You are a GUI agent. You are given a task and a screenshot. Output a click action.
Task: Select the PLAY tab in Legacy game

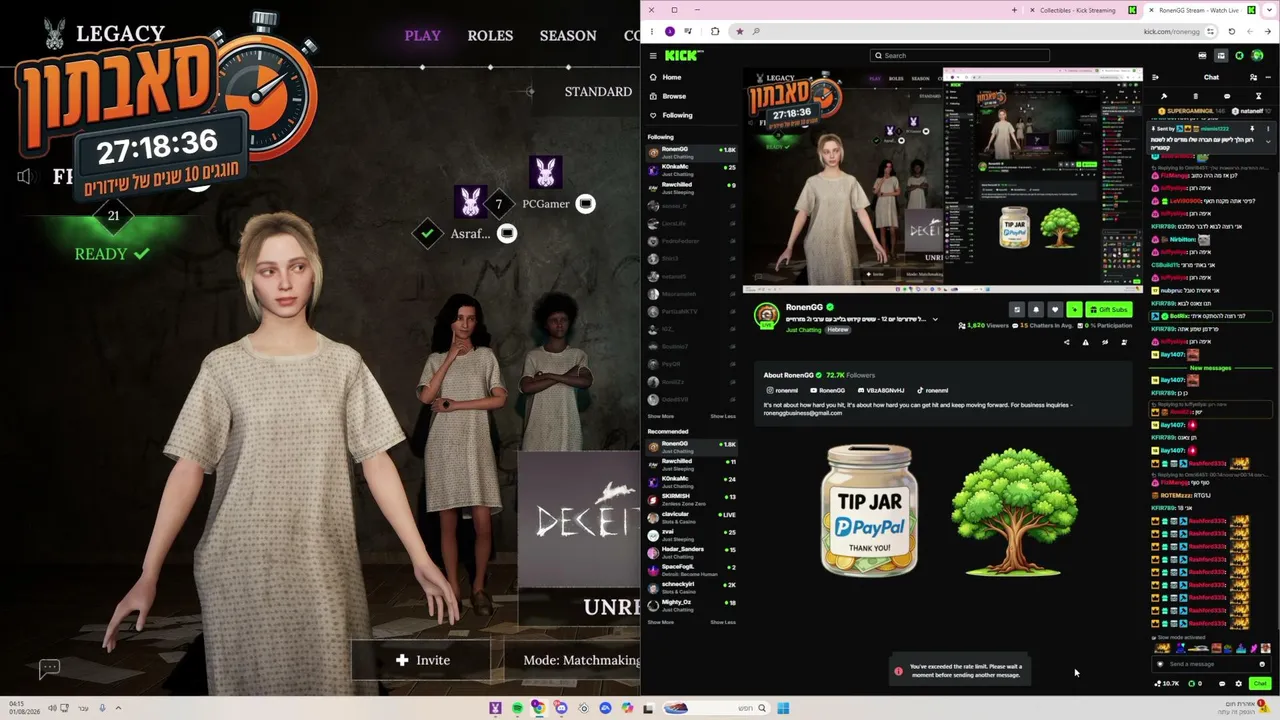coord(422,35)
